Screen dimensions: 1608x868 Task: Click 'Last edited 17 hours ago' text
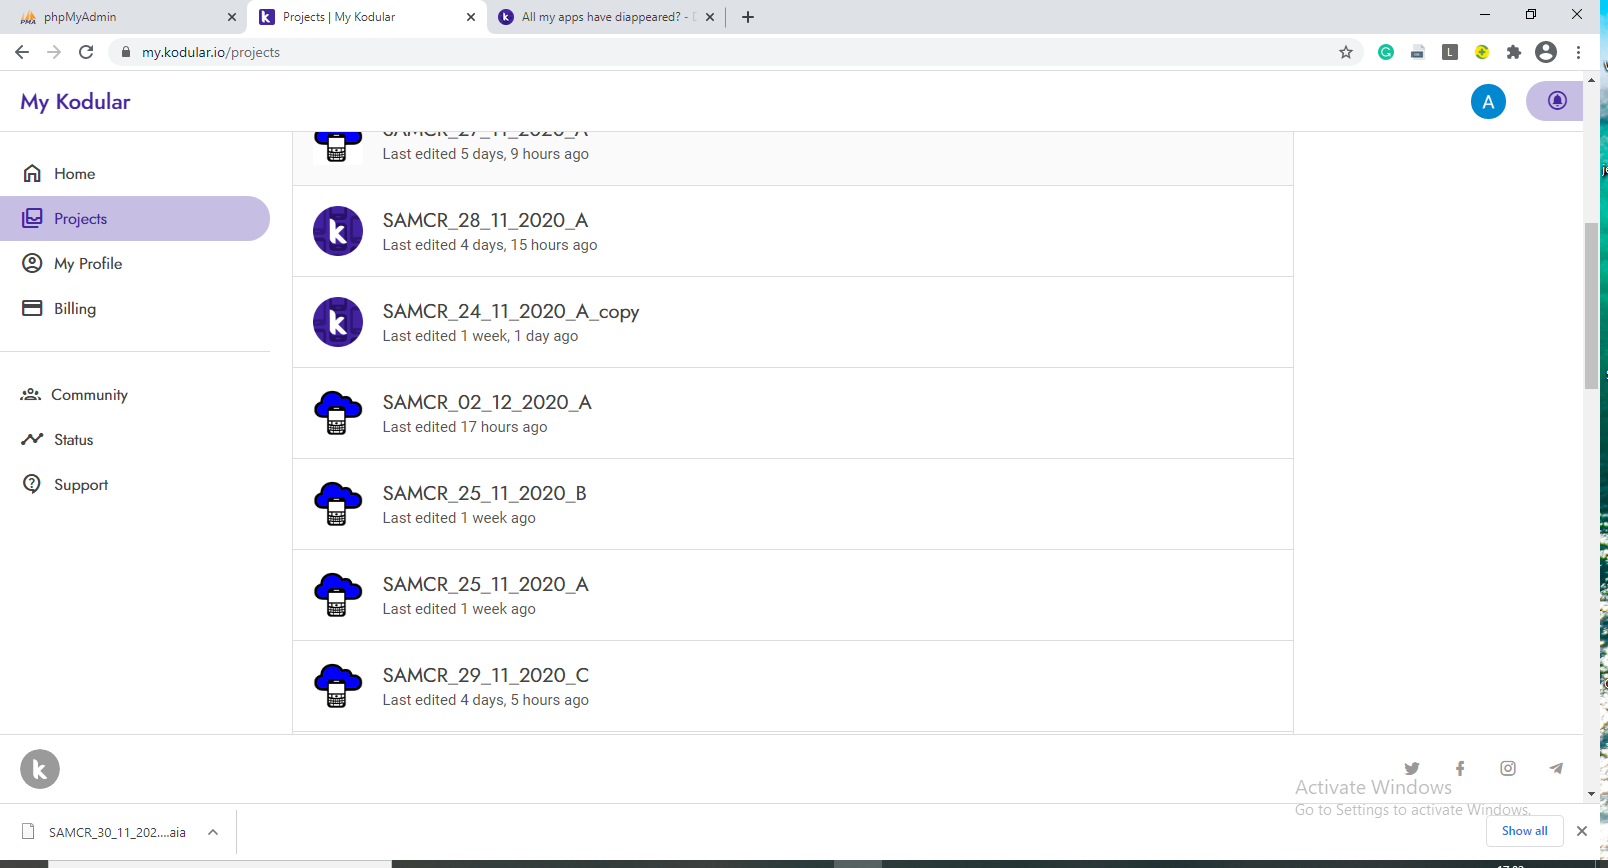(x=465, y=427)
